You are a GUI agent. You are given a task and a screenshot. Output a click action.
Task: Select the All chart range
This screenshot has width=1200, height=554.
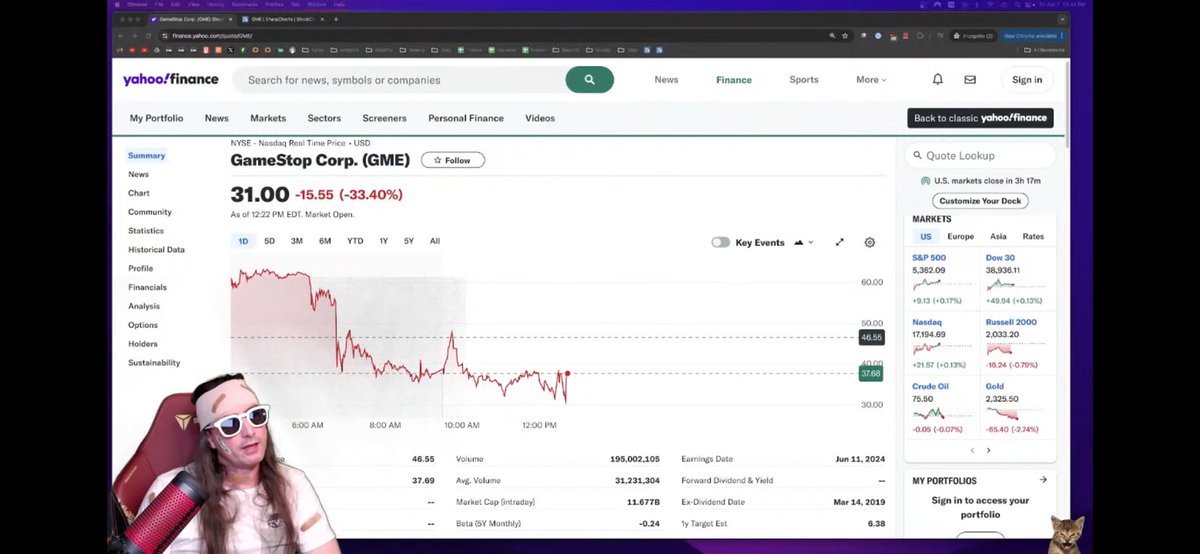(435, 241)
